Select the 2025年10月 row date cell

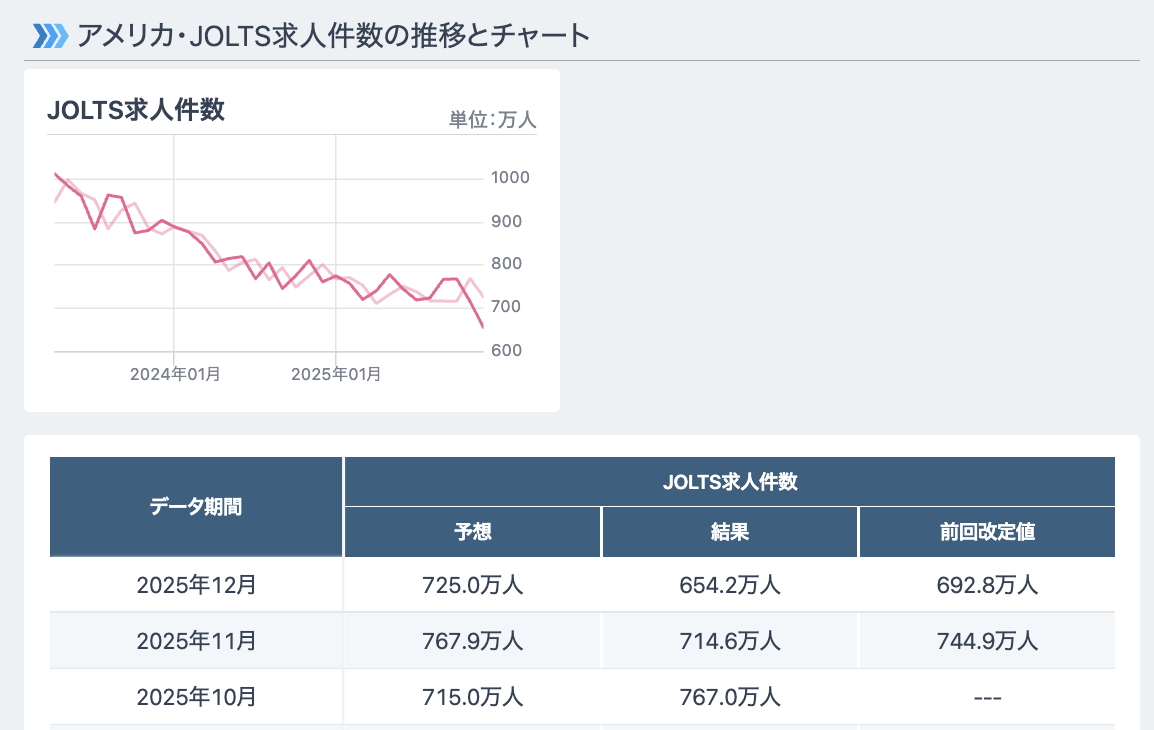196,695
